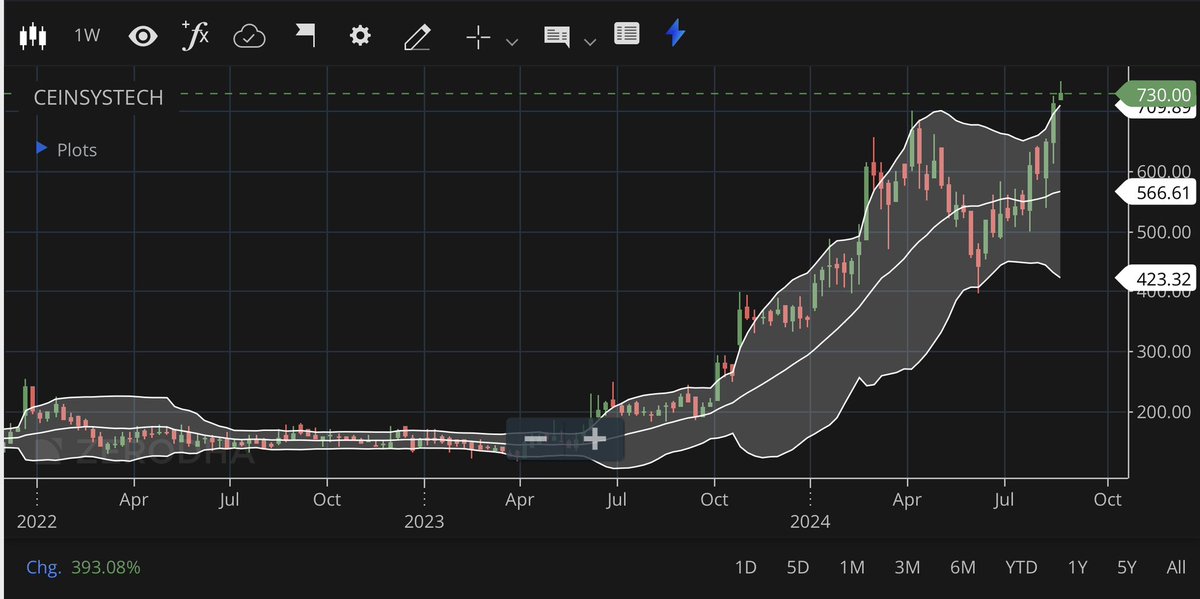Expand the Plots section
This screenshot has height=599, width=1200.
40,149
